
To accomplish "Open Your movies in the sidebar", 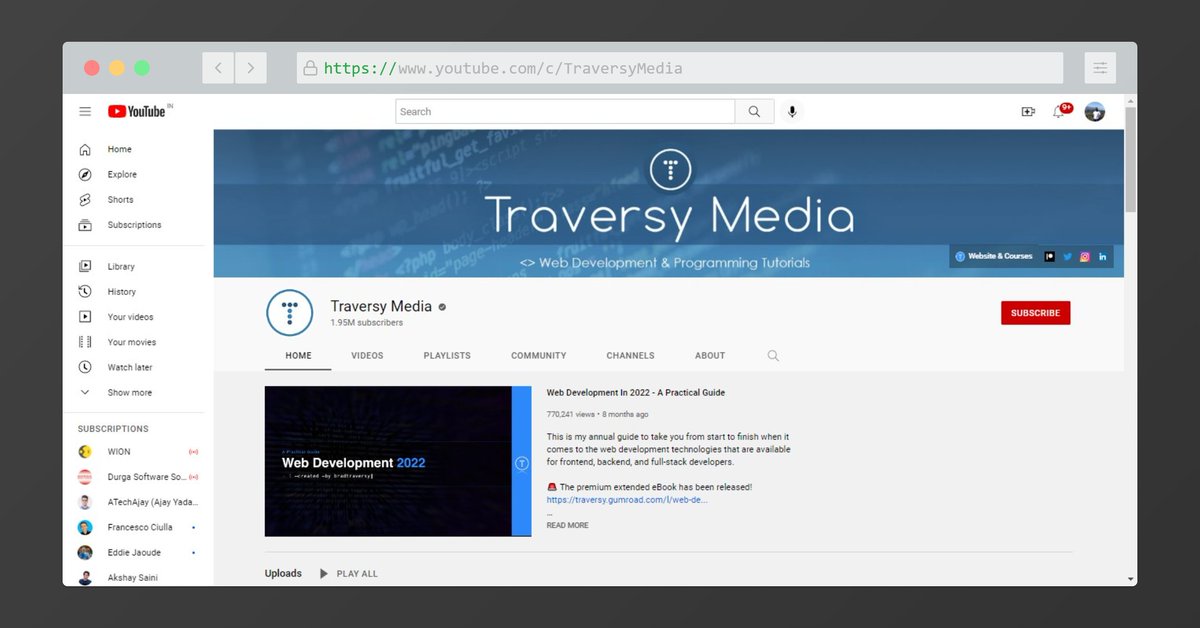I will [x=133, y=342].
